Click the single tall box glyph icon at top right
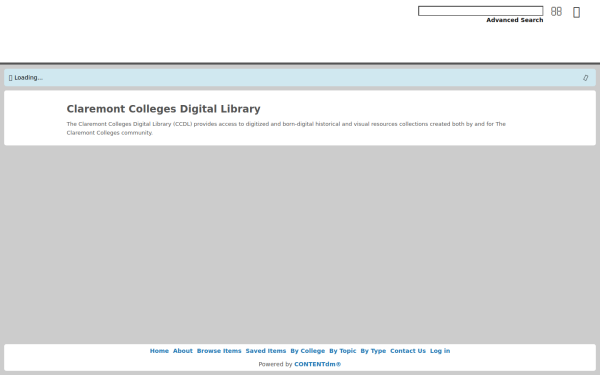This screenshot has height=375, width=600. pyautogui.click(x=576, y=12)
